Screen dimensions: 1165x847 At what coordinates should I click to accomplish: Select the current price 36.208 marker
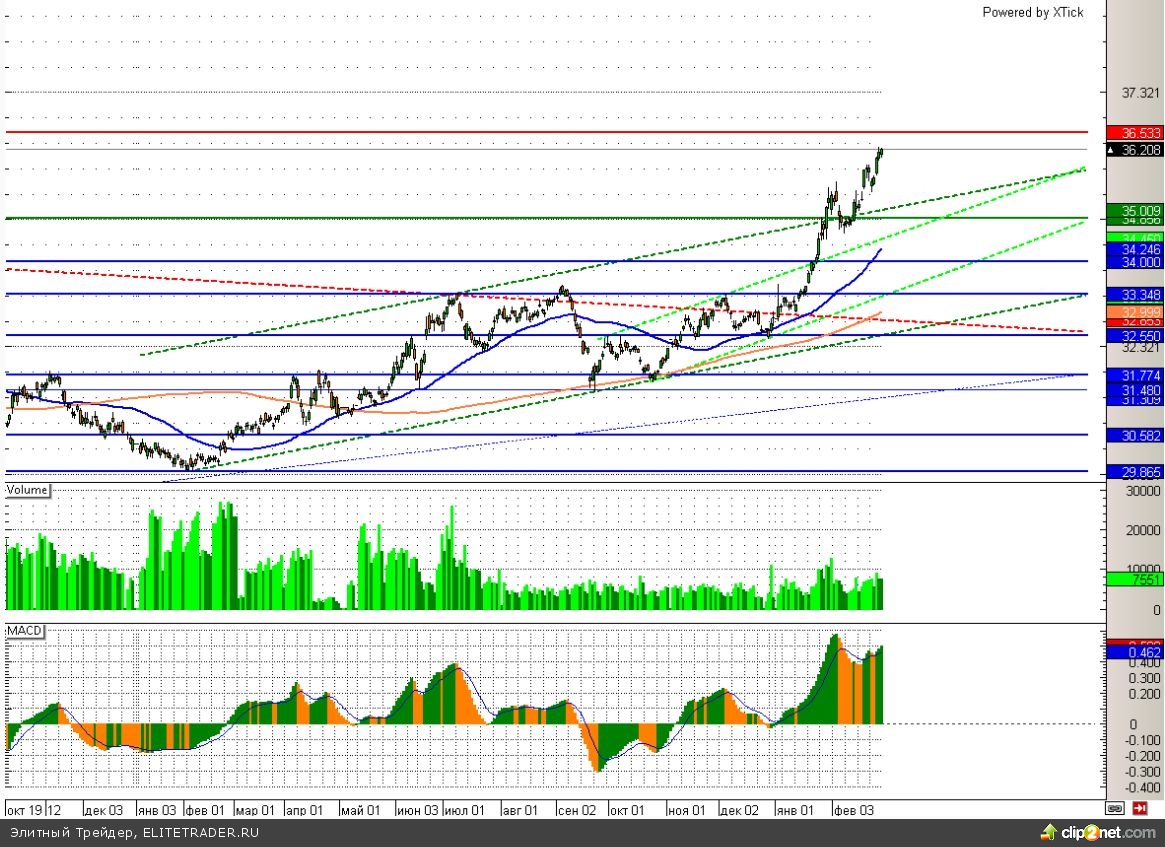pyautogui.click(x=1135, y=150)
